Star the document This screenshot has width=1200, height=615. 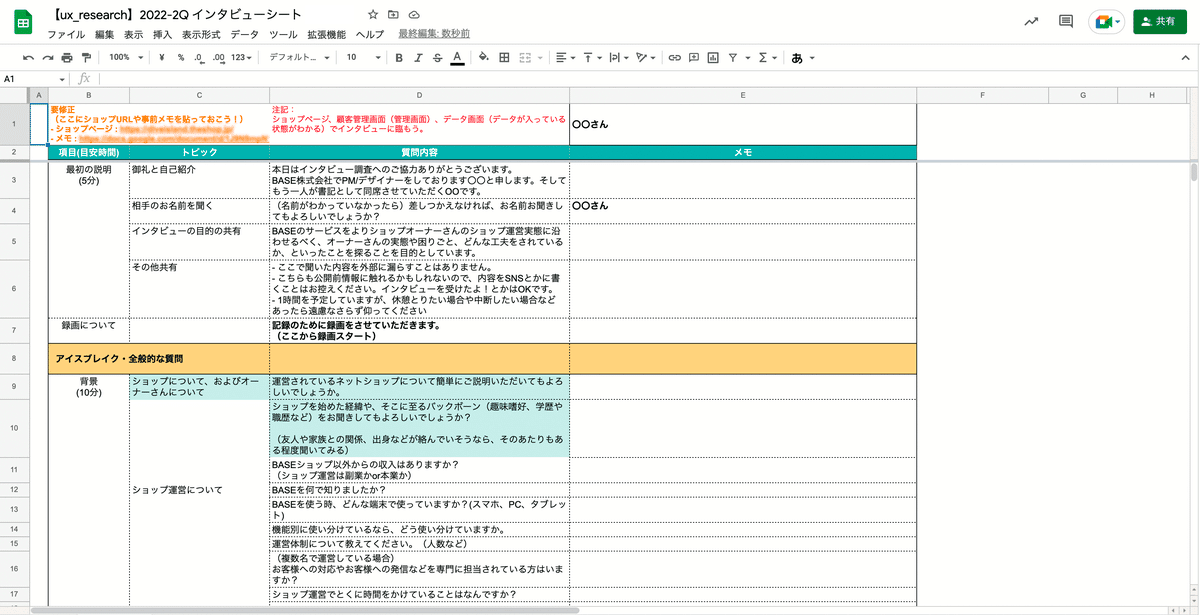pos(373,15)
